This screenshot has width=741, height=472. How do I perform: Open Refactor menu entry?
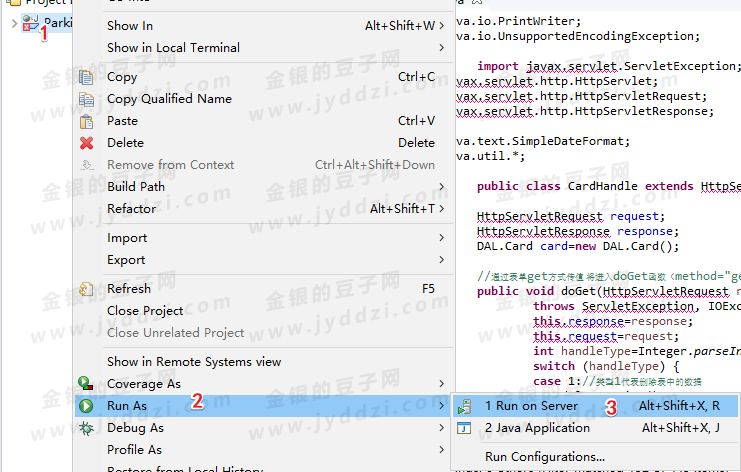264,208
